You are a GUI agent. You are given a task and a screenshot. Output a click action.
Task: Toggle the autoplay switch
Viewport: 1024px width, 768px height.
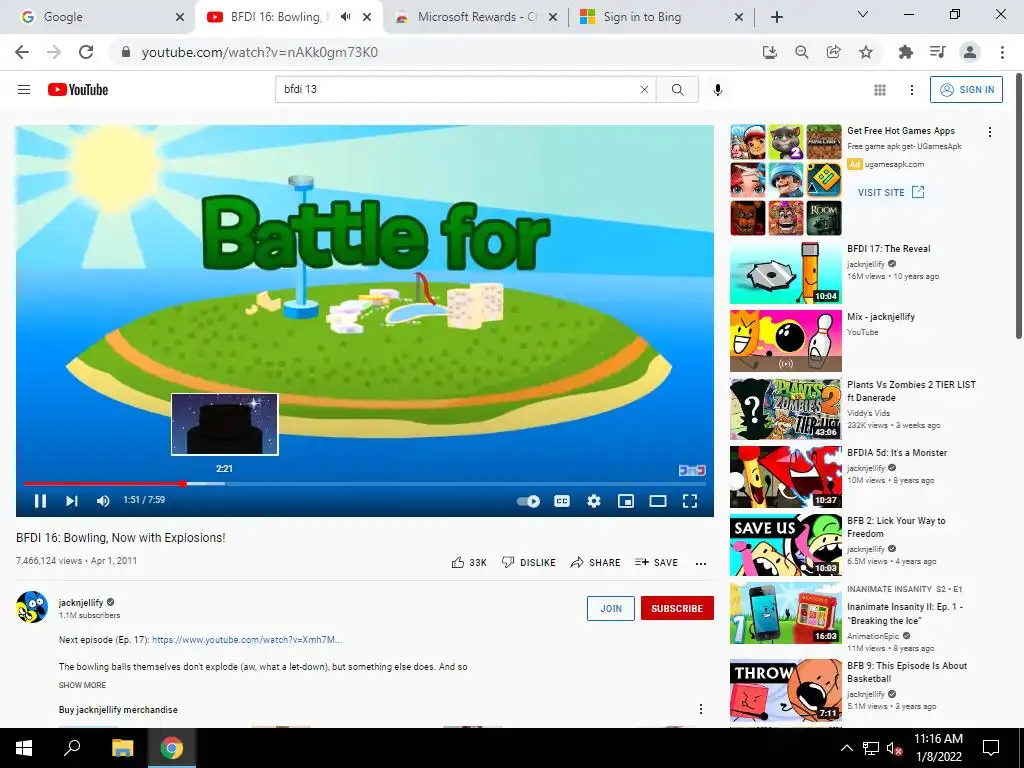pos(528,502)
